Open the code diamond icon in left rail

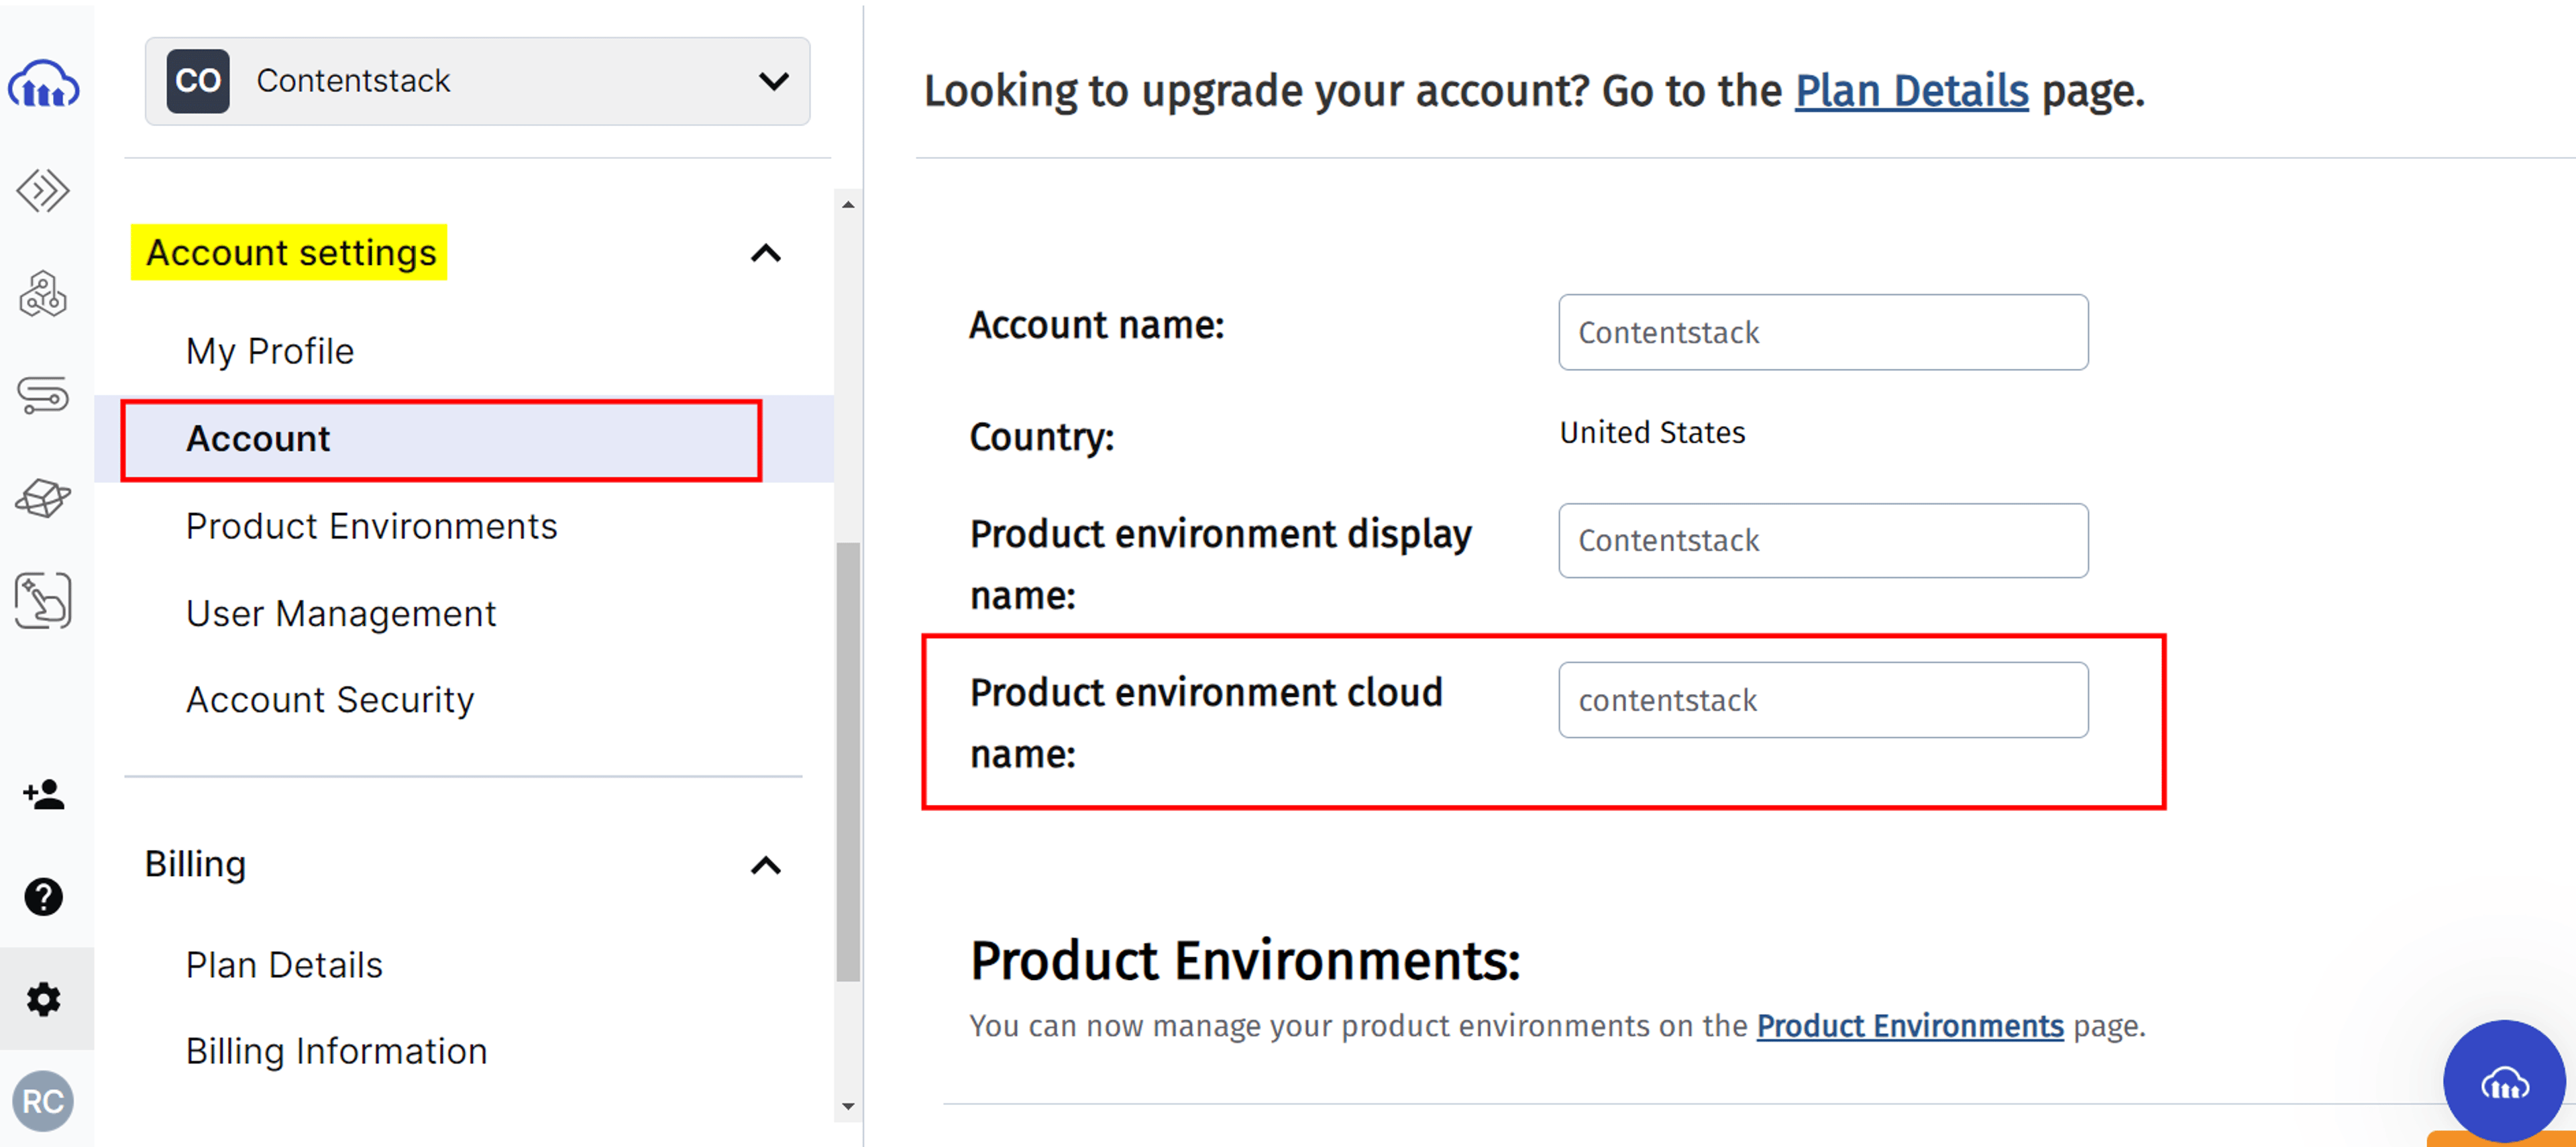coord(43,190)
